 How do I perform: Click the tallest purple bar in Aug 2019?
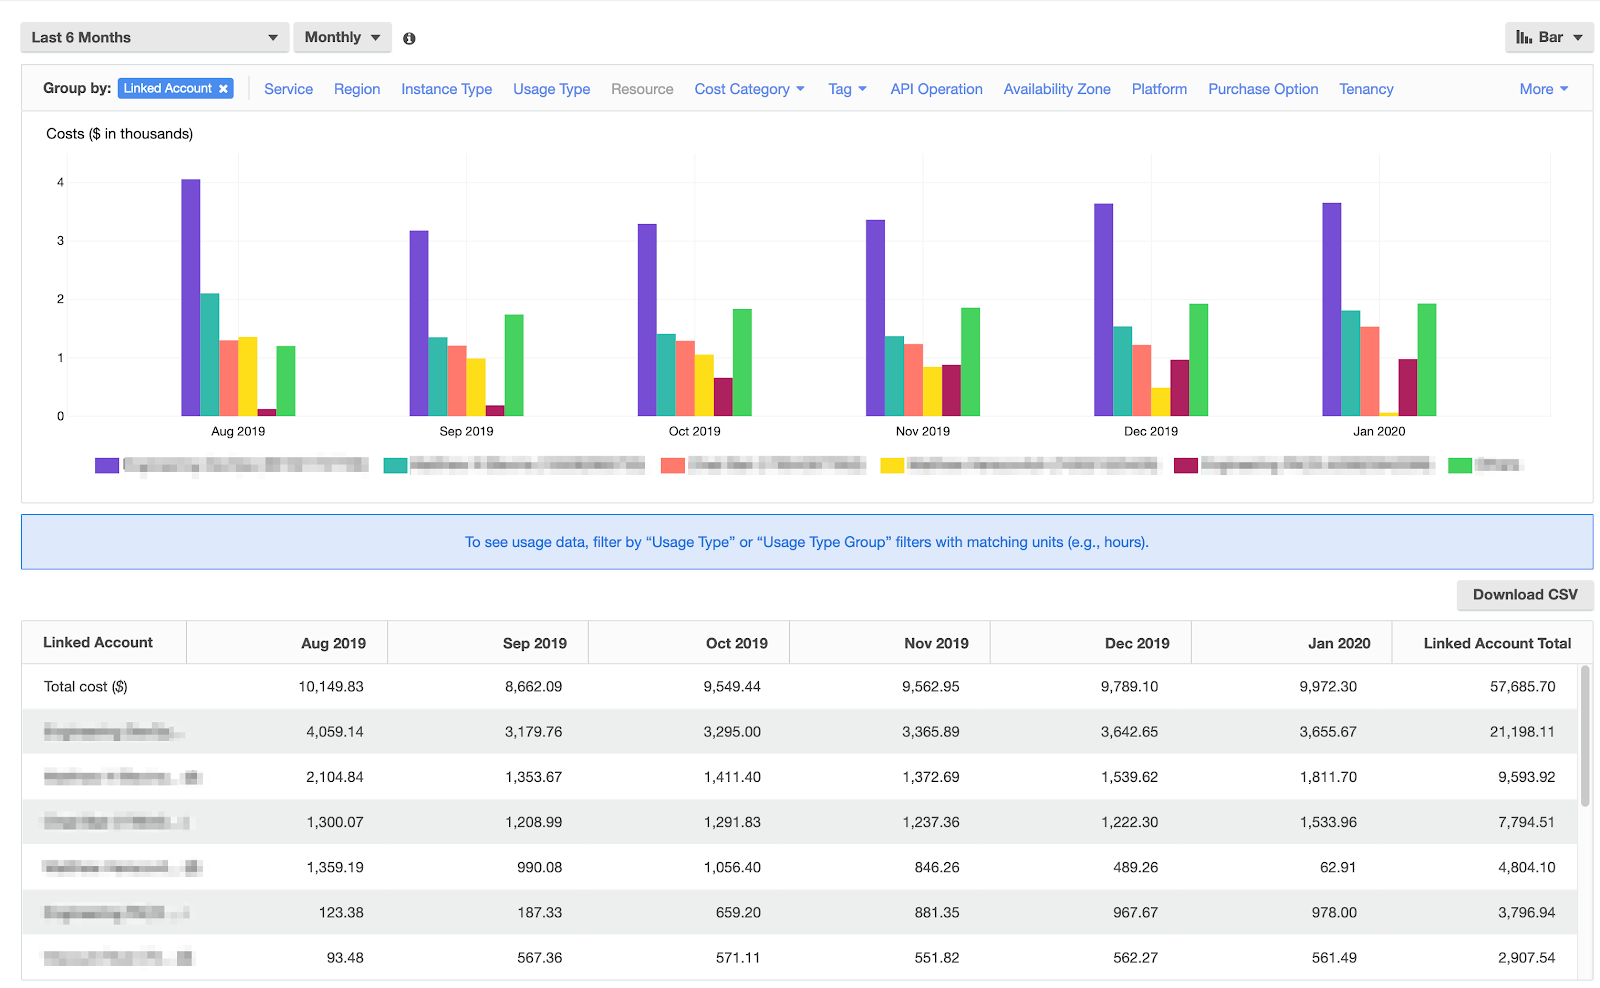190,298
